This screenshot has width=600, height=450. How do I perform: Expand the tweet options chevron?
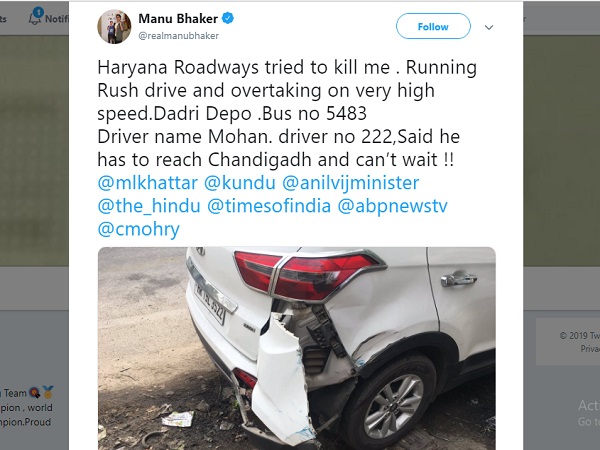click(489, 27)
